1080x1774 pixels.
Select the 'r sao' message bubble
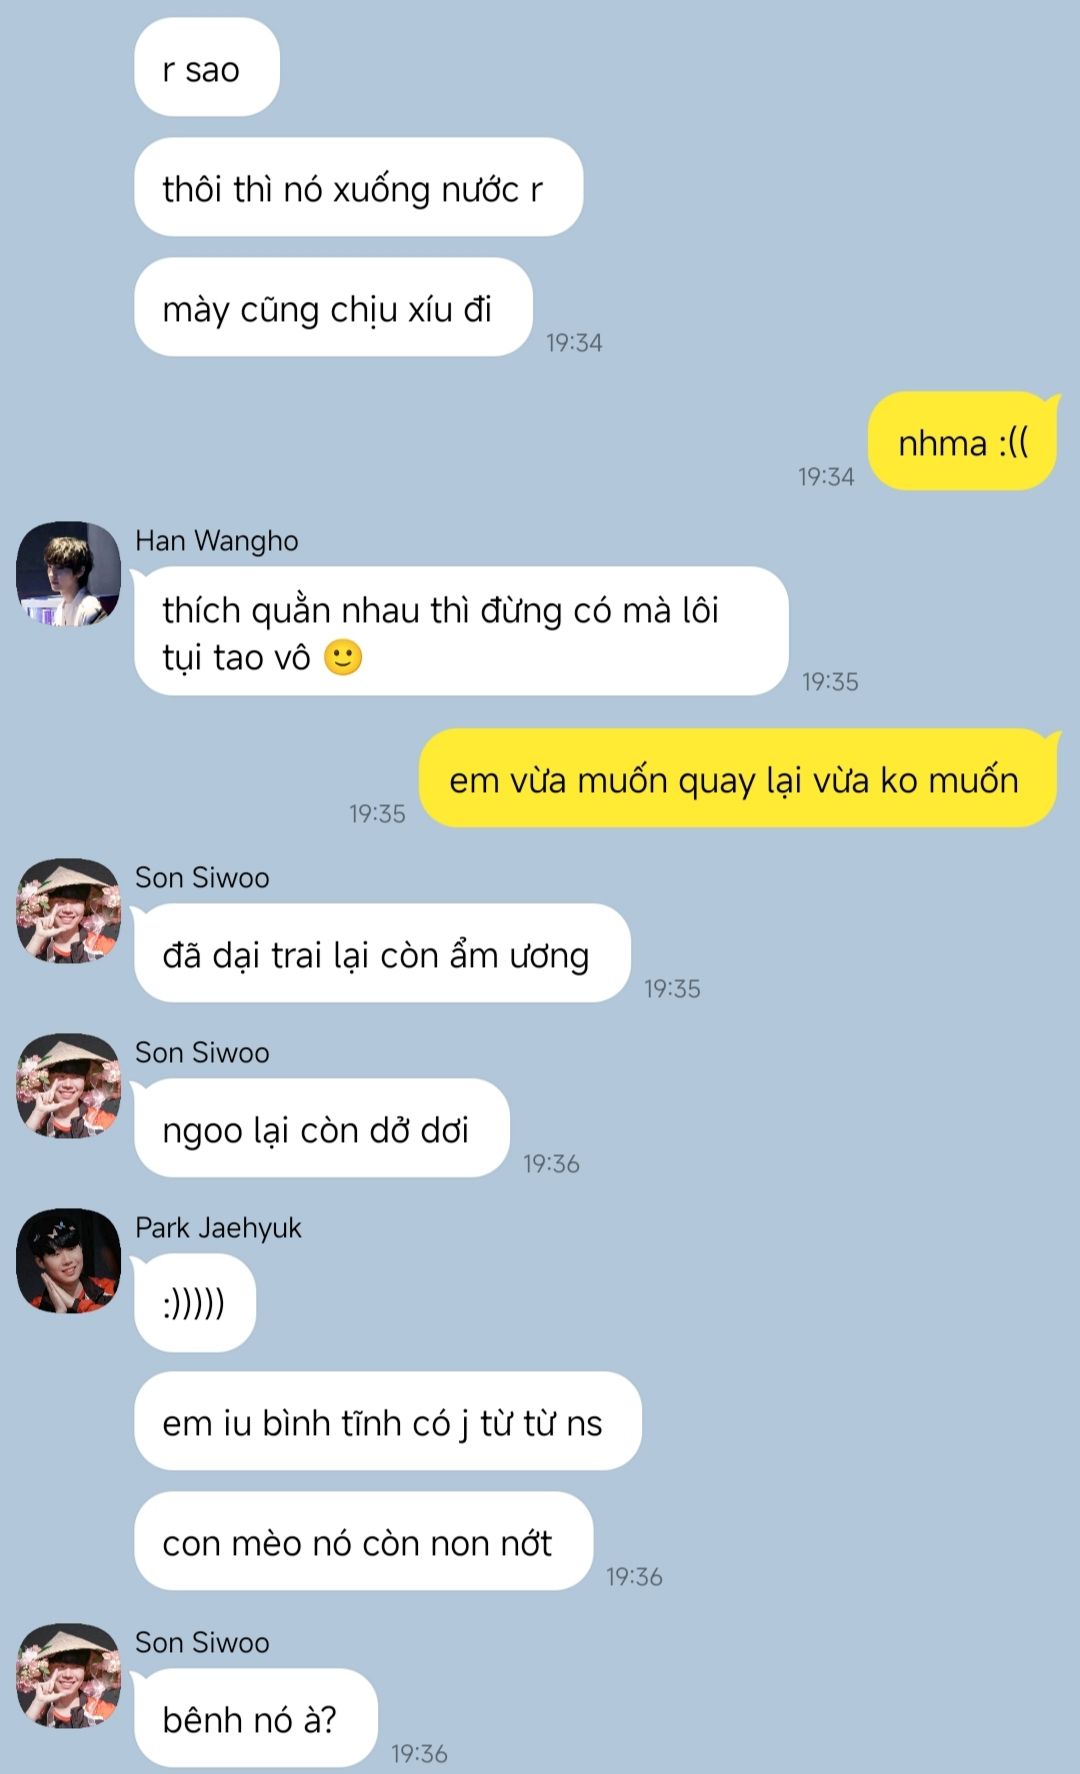207,68
